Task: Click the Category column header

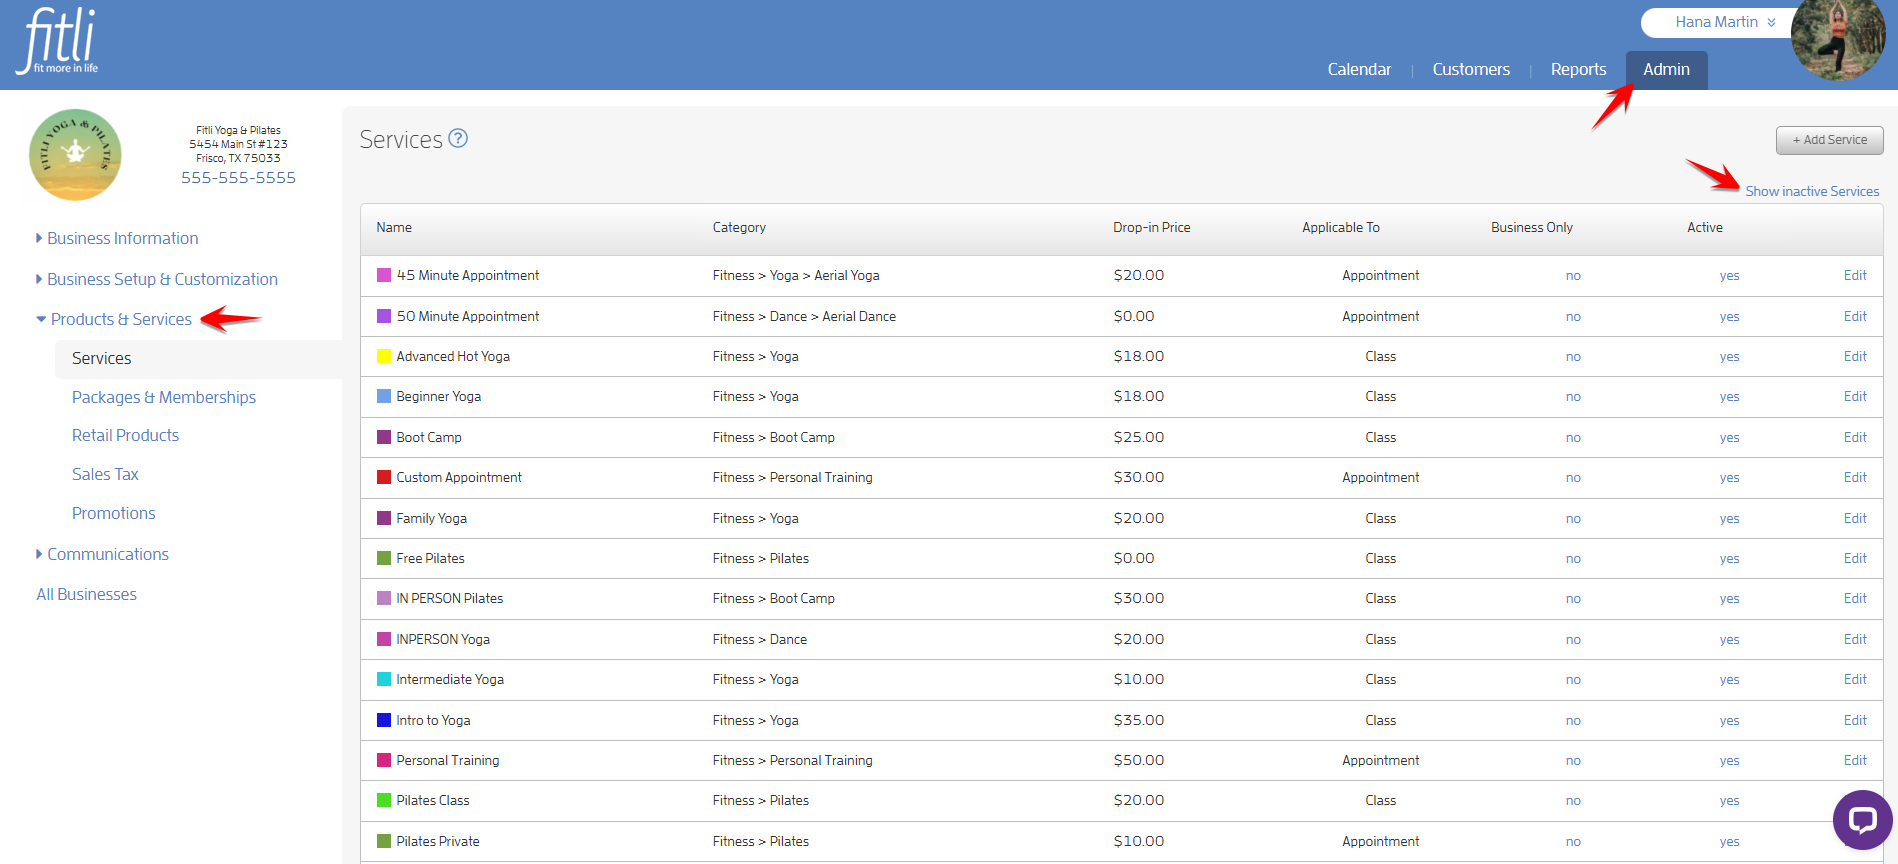Action: click(739, 227)
